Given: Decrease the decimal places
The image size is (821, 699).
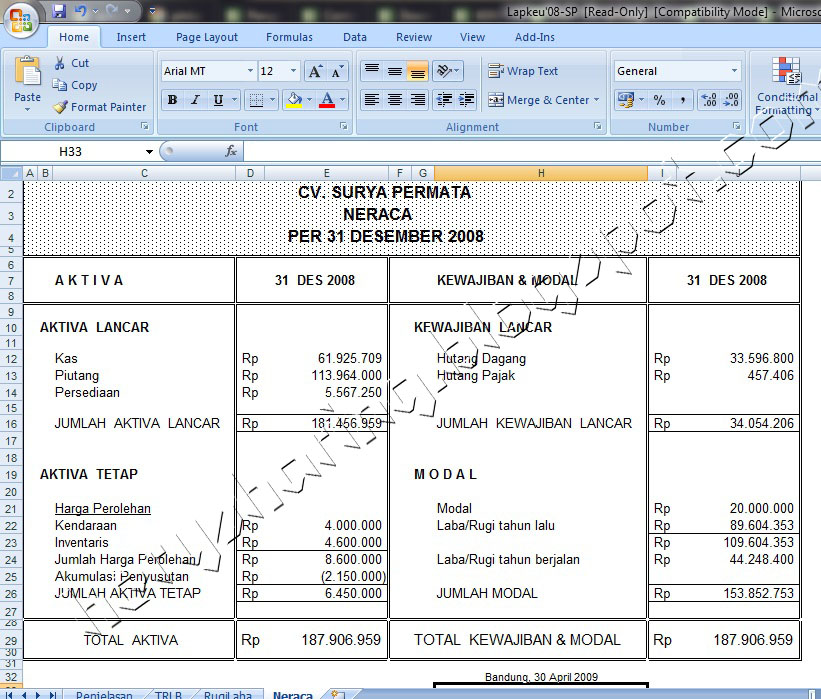Looking at the screenshot, I should (x=730, y=100).
